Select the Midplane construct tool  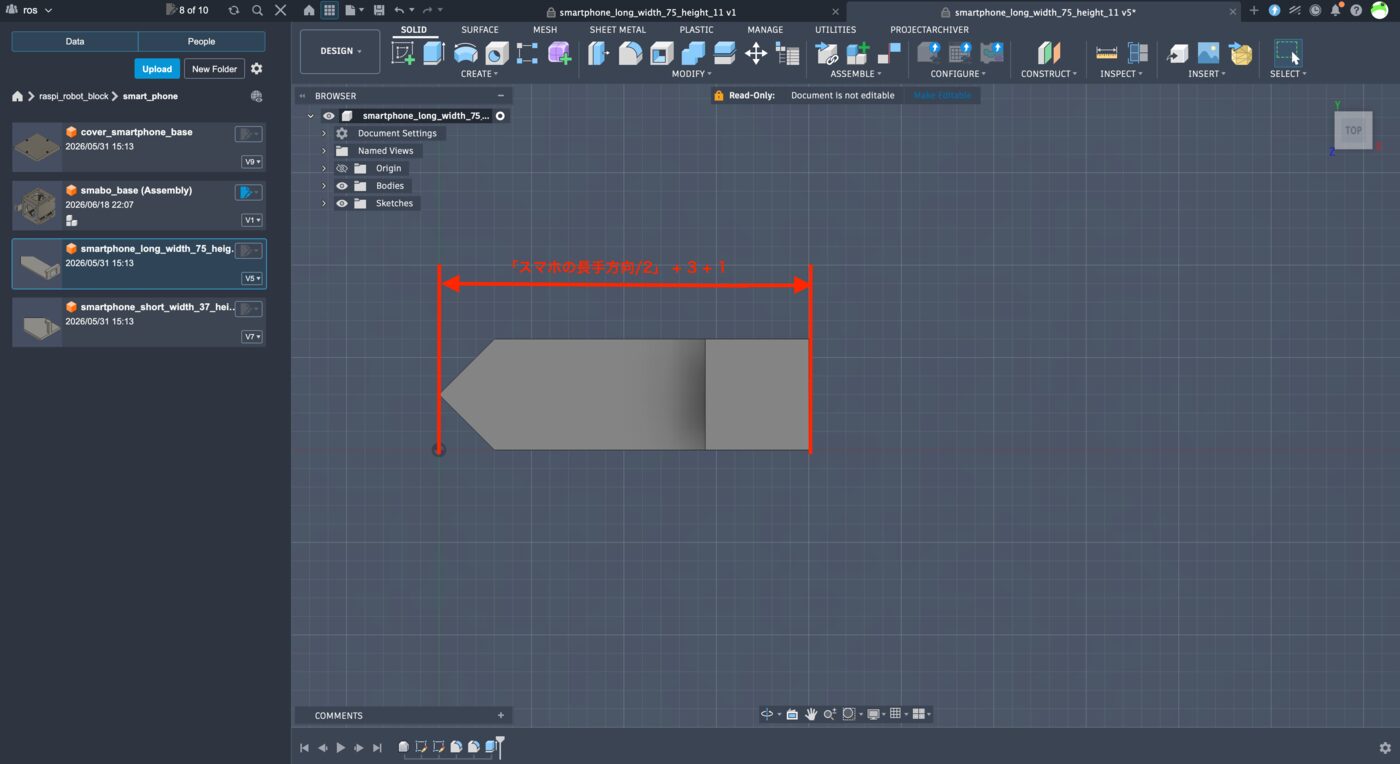point(1048,53)
